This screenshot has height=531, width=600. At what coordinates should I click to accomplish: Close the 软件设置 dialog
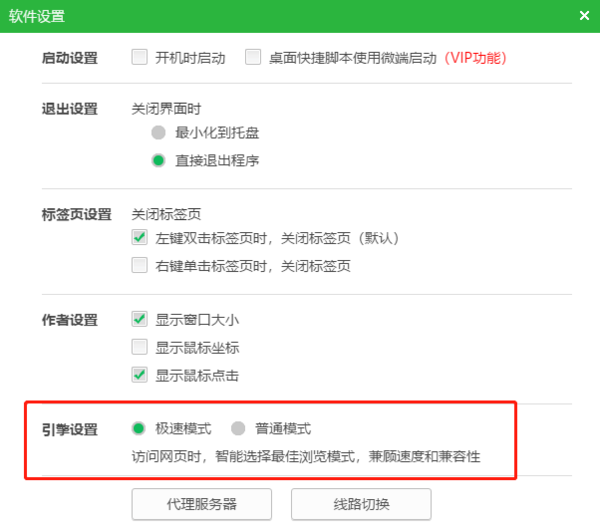(x=584, y=15)
